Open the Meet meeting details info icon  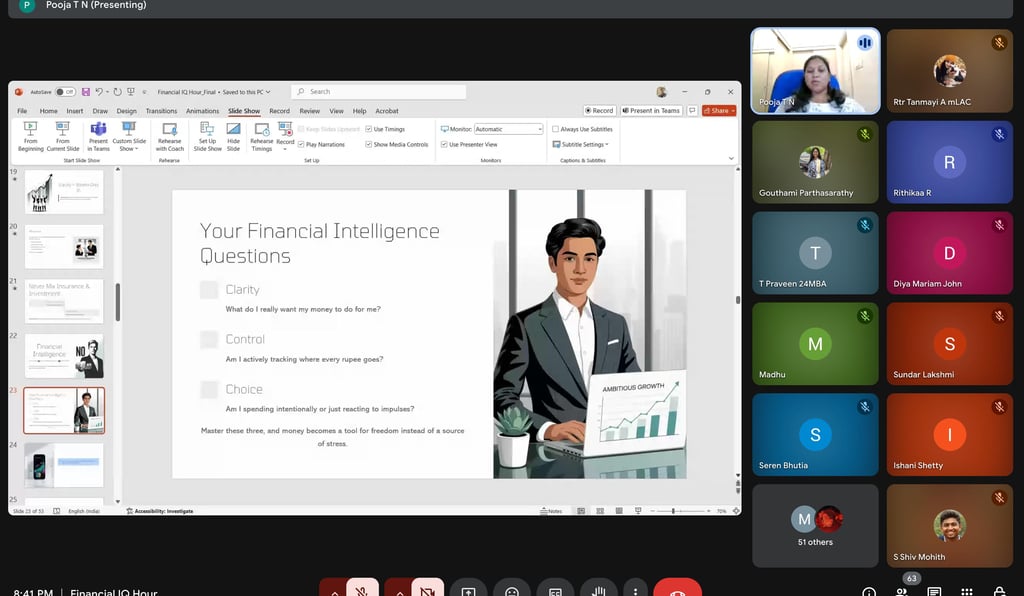coord(869,591)
